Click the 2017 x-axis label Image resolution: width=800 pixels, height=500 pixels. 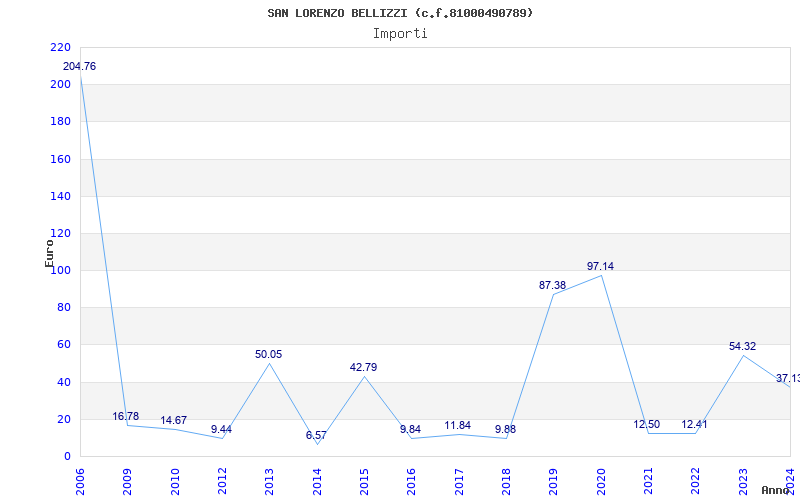[459, 482]
